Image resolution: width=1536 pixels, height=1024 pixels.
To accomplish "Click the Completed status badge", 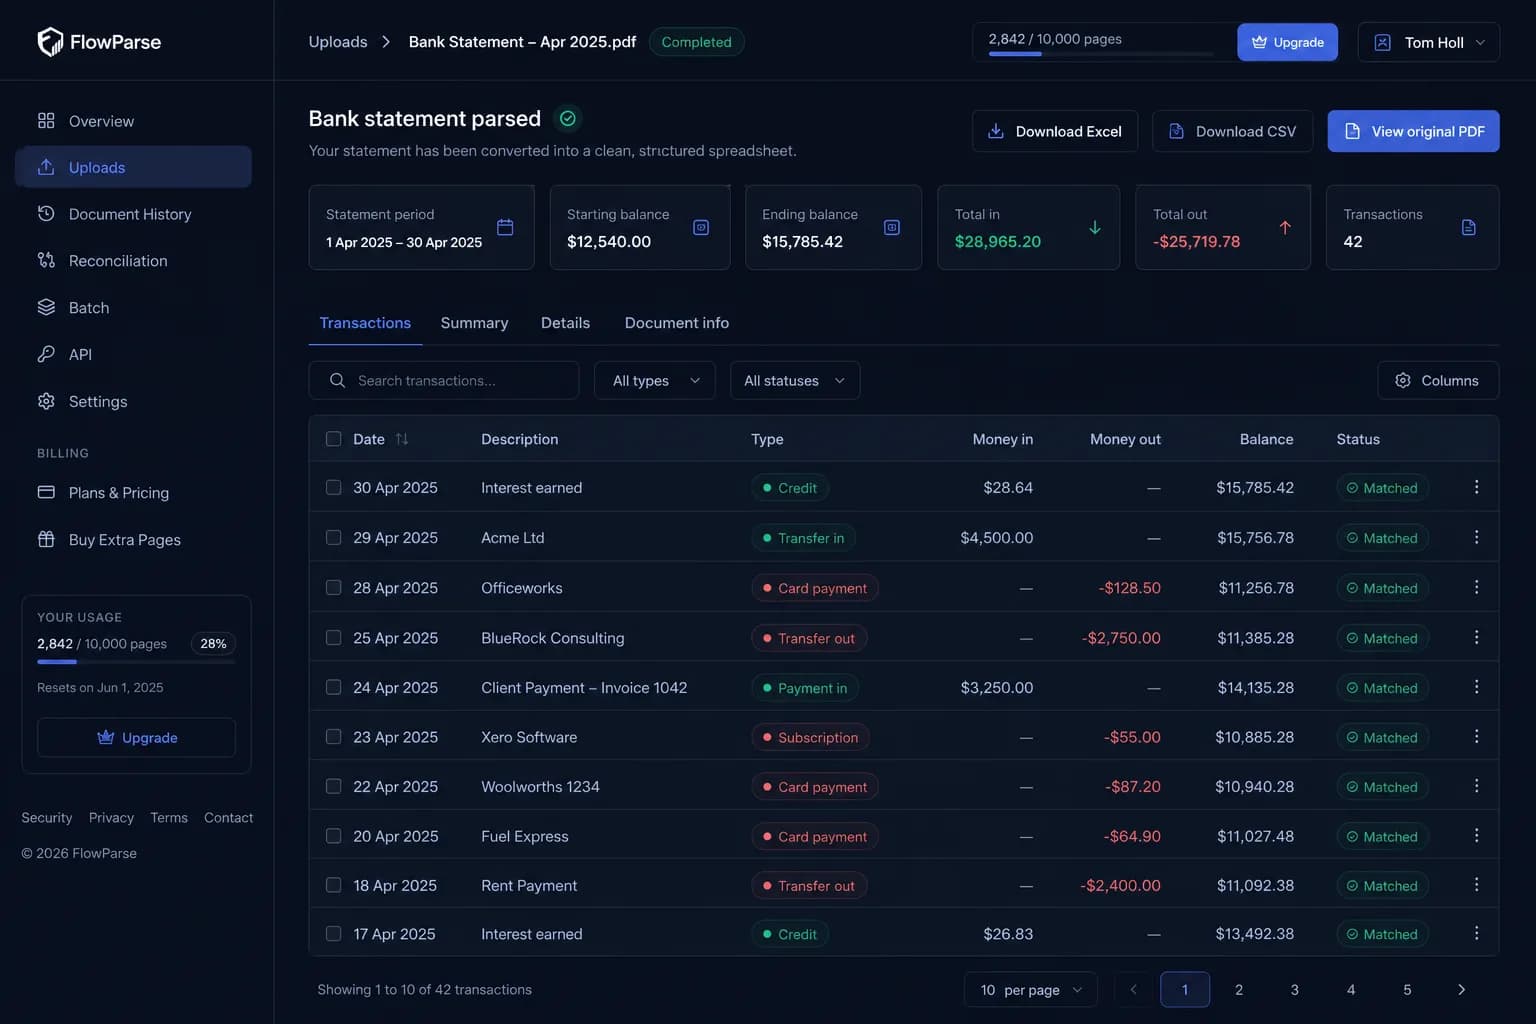I will tap(696, 42).
